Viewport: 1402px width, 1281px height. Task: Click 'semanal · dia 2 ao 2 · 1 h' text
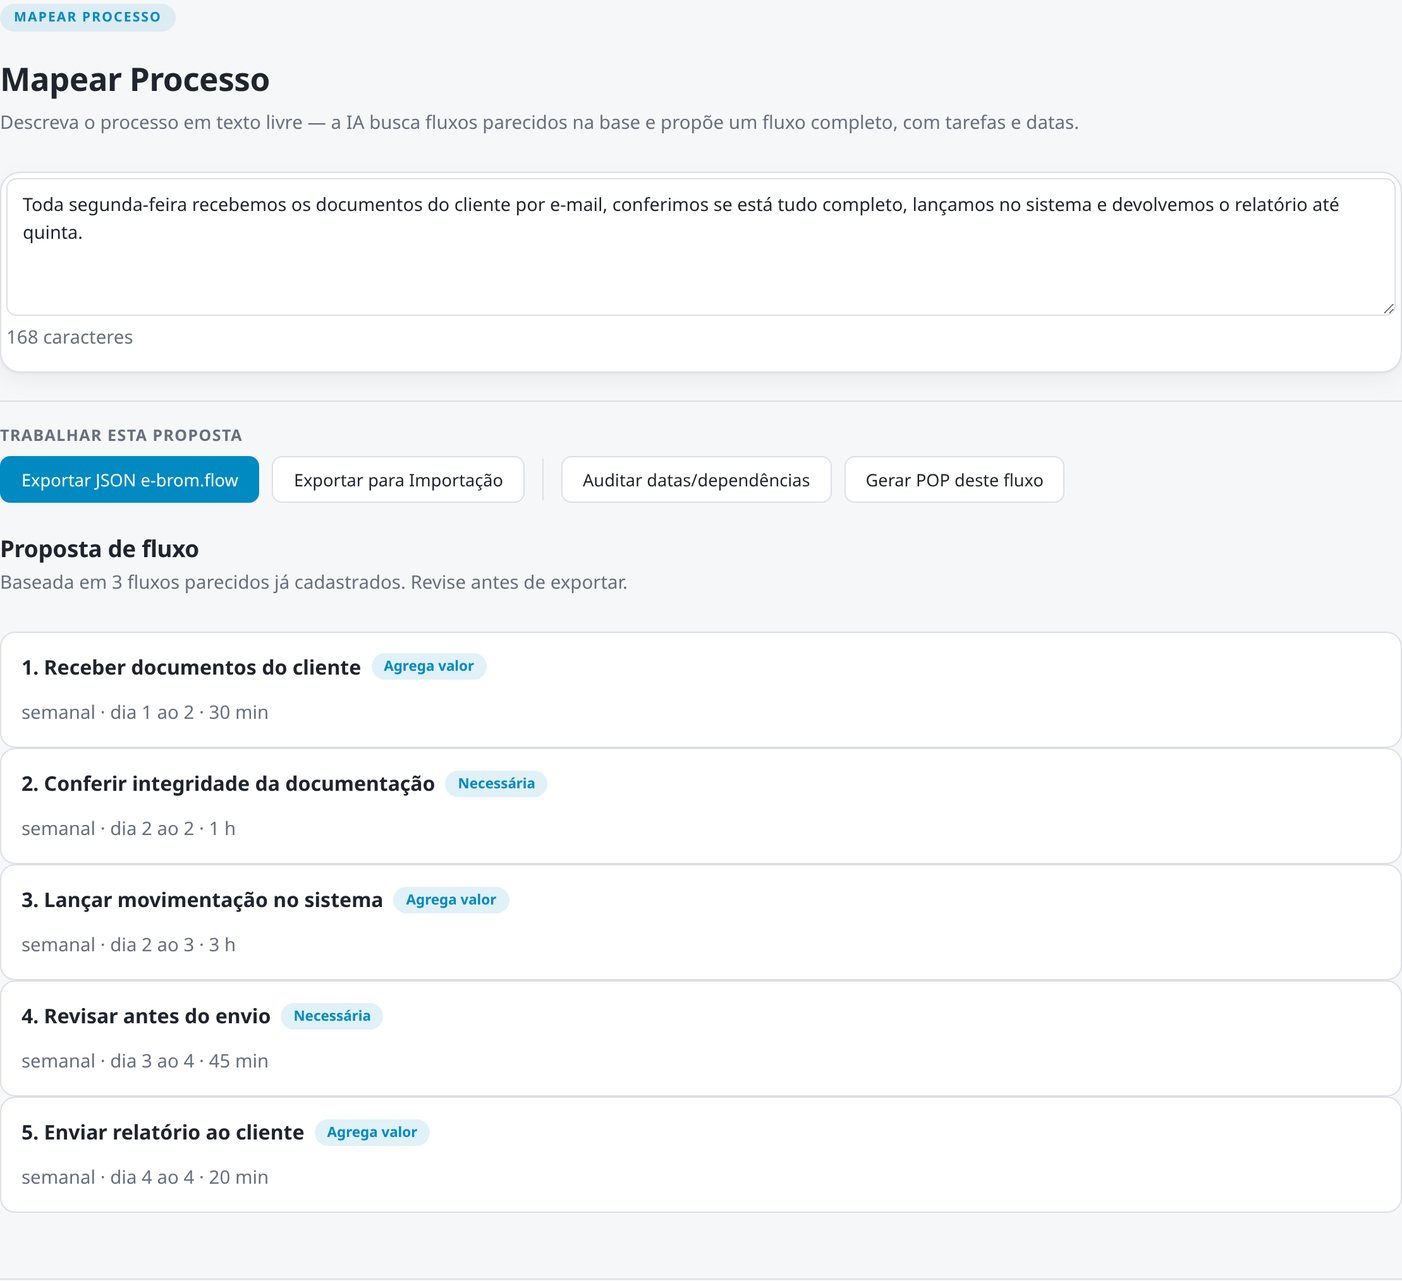tap(129, 829)
